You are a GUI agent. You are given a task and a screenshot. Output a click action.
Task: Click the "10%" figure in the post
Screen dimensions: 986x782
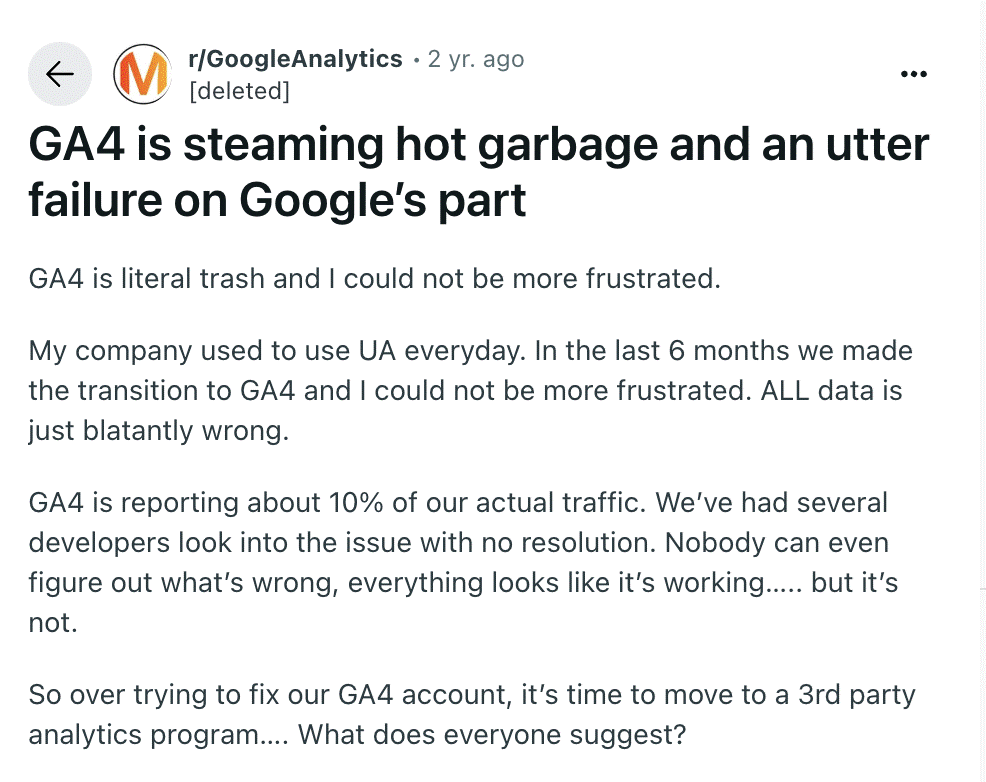pyautogui.click(x=350, y=503)
